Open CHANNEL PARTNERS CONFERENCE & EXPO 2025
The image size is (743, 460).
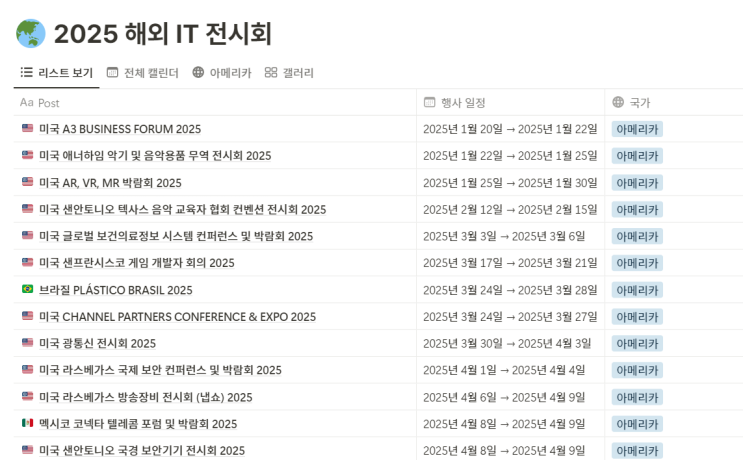click(x=177, y=316)
